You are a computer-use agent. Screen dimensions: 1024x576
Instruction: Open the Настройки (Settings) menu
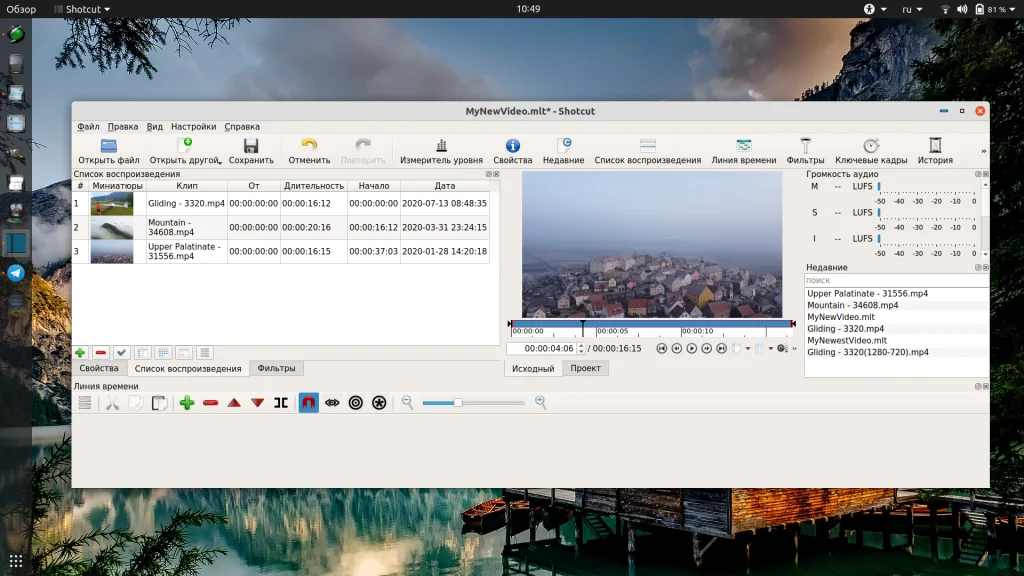(x=193, y=127)
